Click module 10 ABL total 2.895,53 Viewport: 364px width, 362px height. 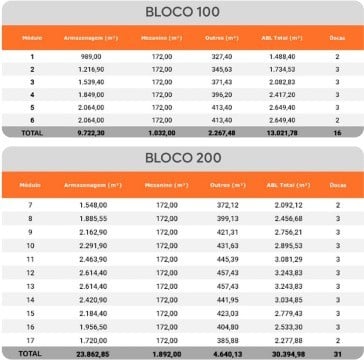(289, 246)
